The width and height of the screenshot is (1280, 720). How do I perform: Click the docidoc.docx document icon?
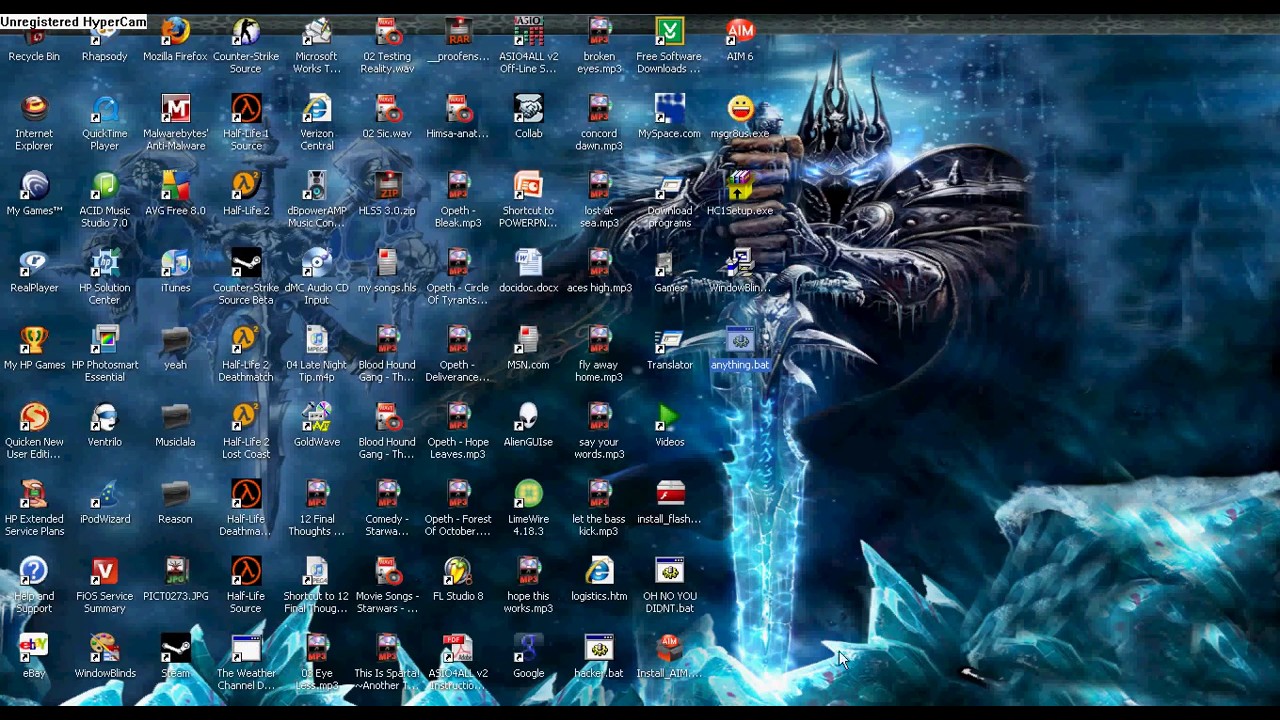click(529, 270)
